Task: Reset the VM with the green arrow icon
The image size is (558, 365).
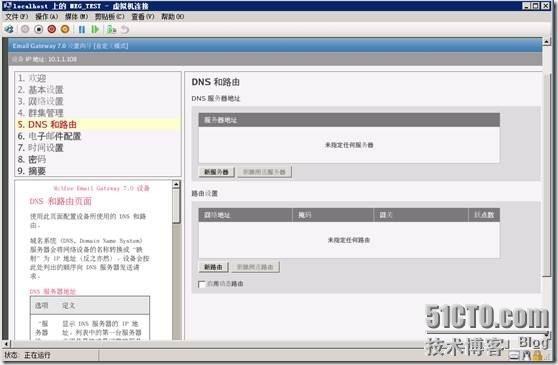Action: pyautogui.click(x=95, y=30)
